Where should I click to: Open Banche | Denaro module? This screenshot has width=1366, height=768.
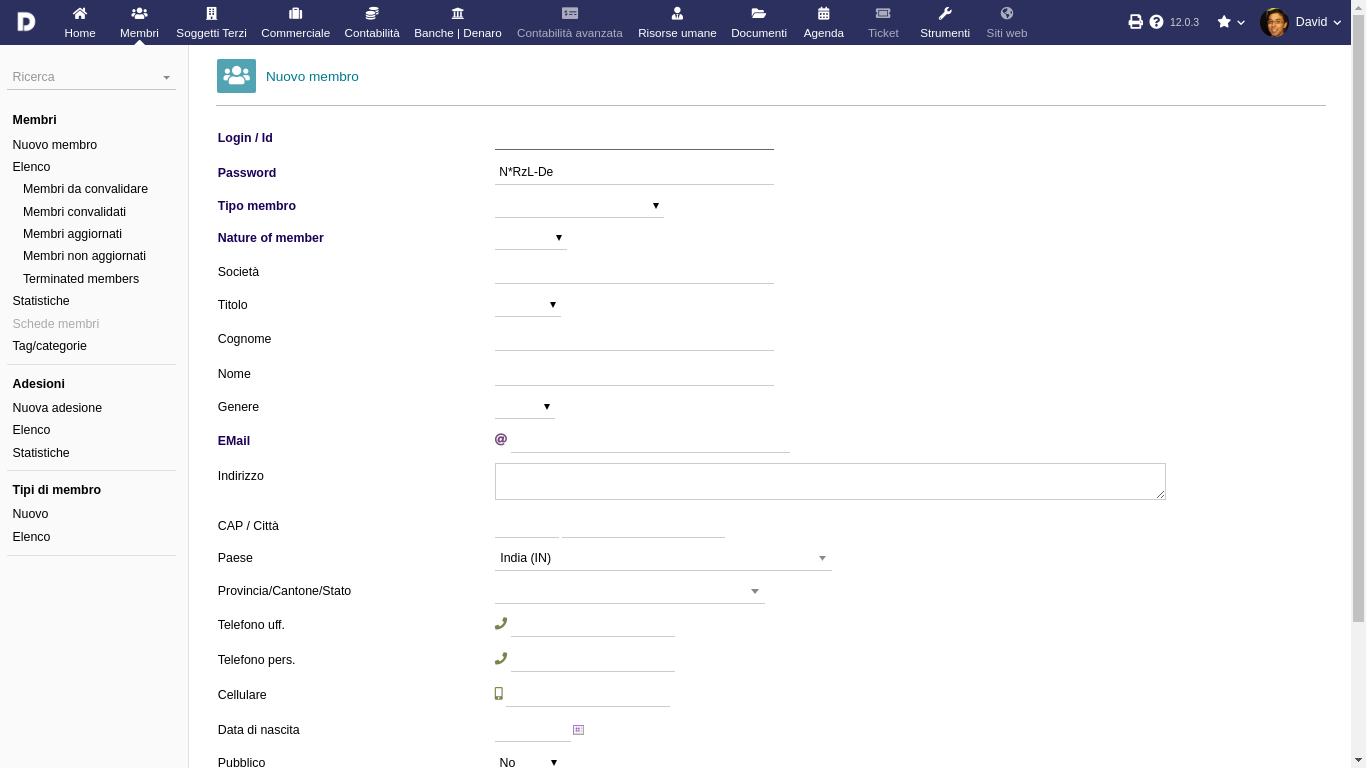458,22
